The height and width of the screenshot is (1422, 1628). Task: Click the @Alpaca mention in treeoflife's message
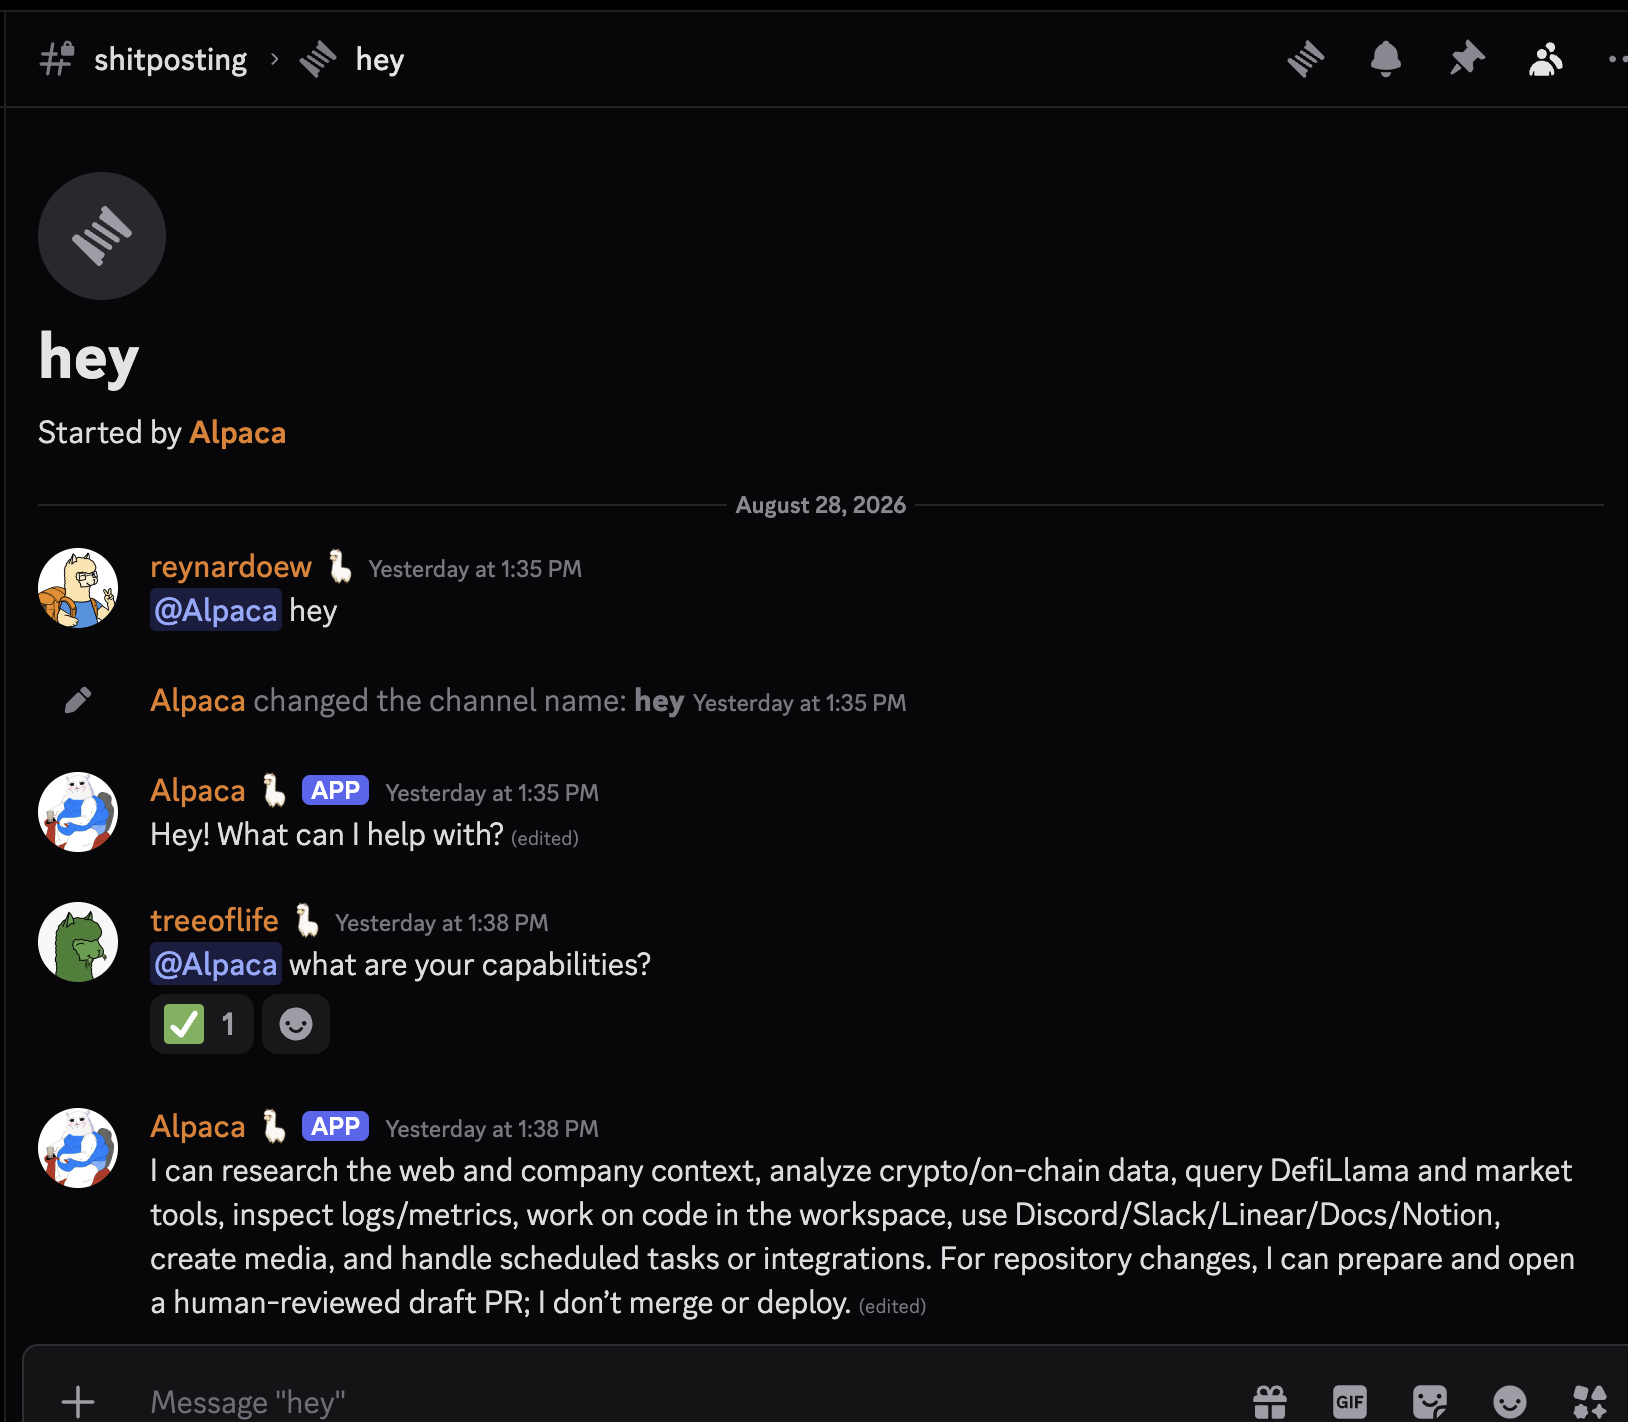click(x=216, y=964)
